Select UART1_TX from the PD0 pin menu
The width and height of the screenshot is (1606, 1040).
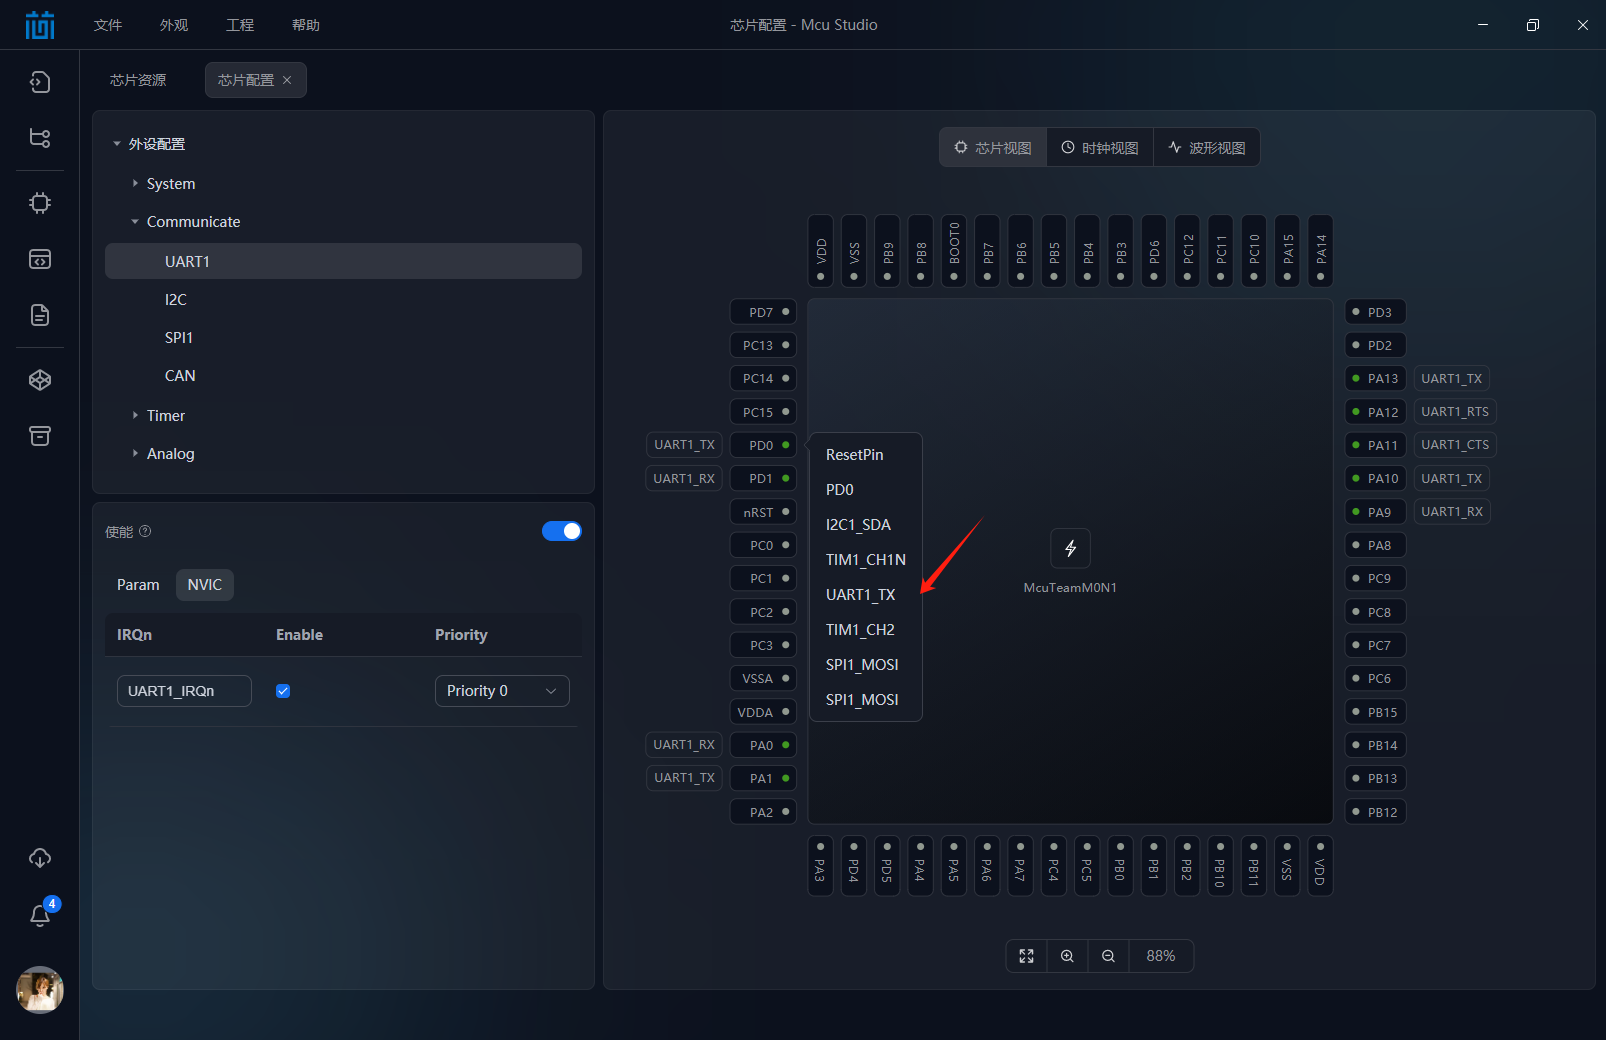860,594
